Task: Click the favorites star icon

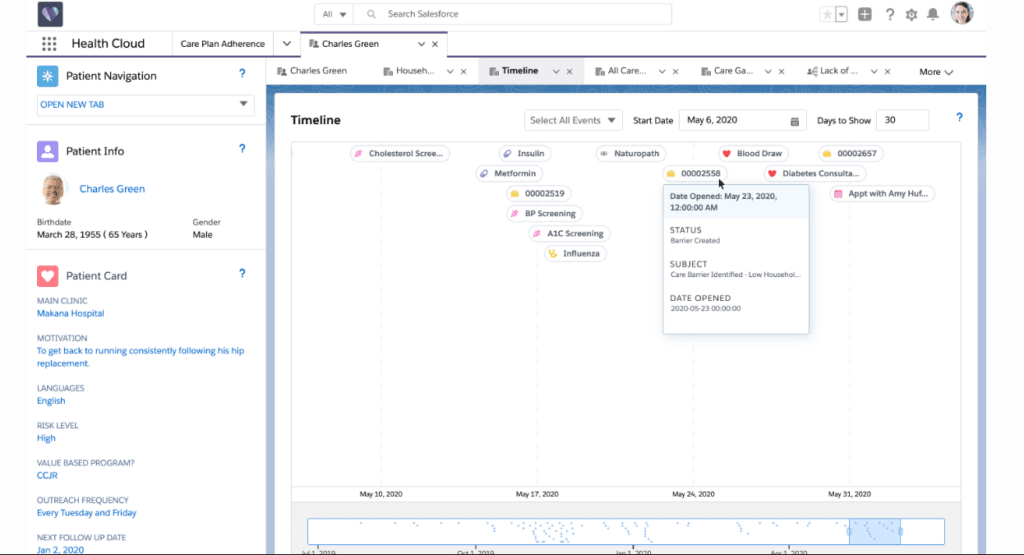Action: click(827, 14)
